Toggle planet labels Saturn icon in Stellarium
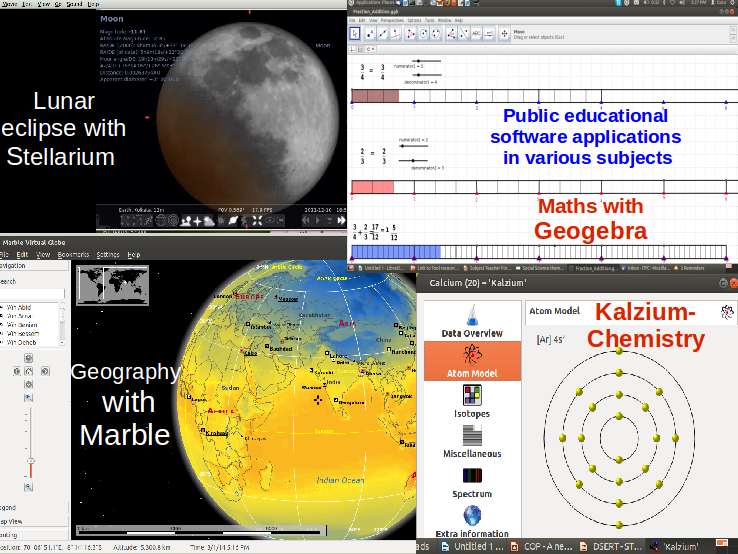The height and width of the screenshot is (554, 738). pyautogui.click(x=233, y=220)
